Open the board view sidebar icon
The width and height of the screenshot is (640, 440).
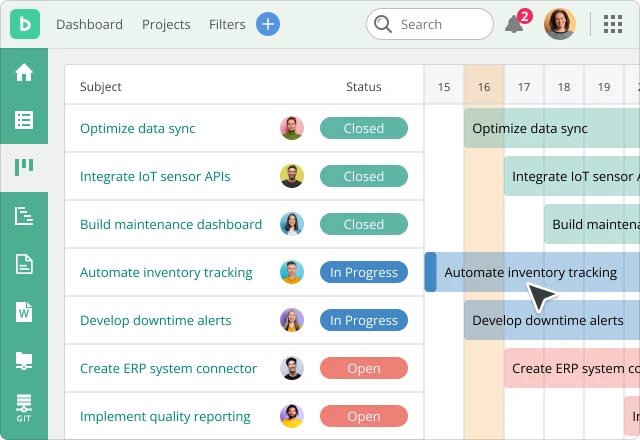(24, 167)
